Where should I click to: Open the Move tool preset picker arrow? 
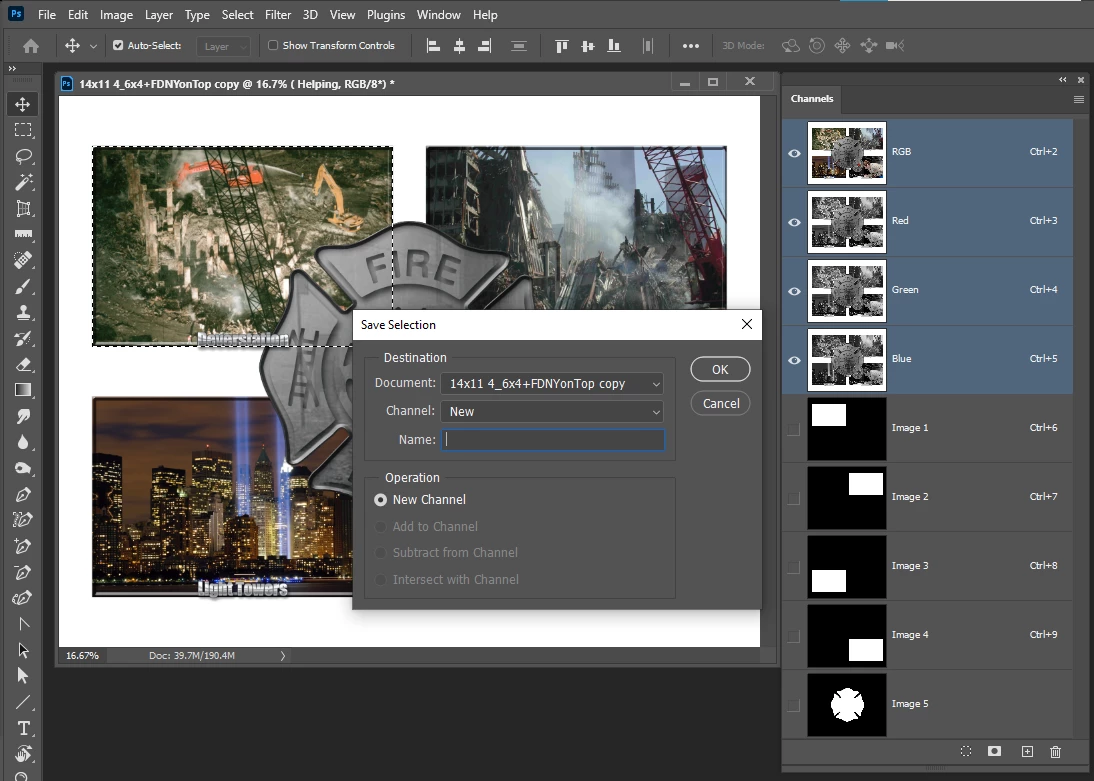click(93, 46)
